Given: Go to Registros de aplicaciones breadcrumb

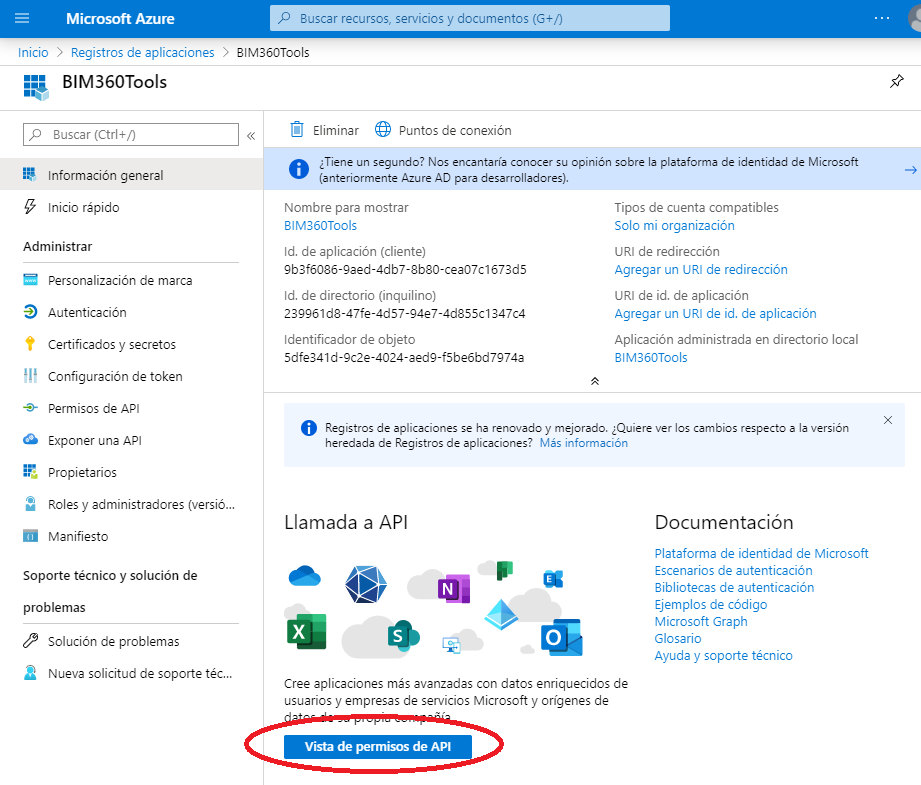Looking at the screenshot, I should 143,52.
